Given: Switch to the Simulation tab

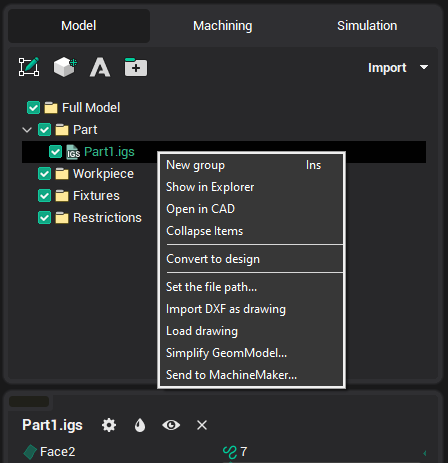Looking at the screenshot, I should tap(367, 26).
